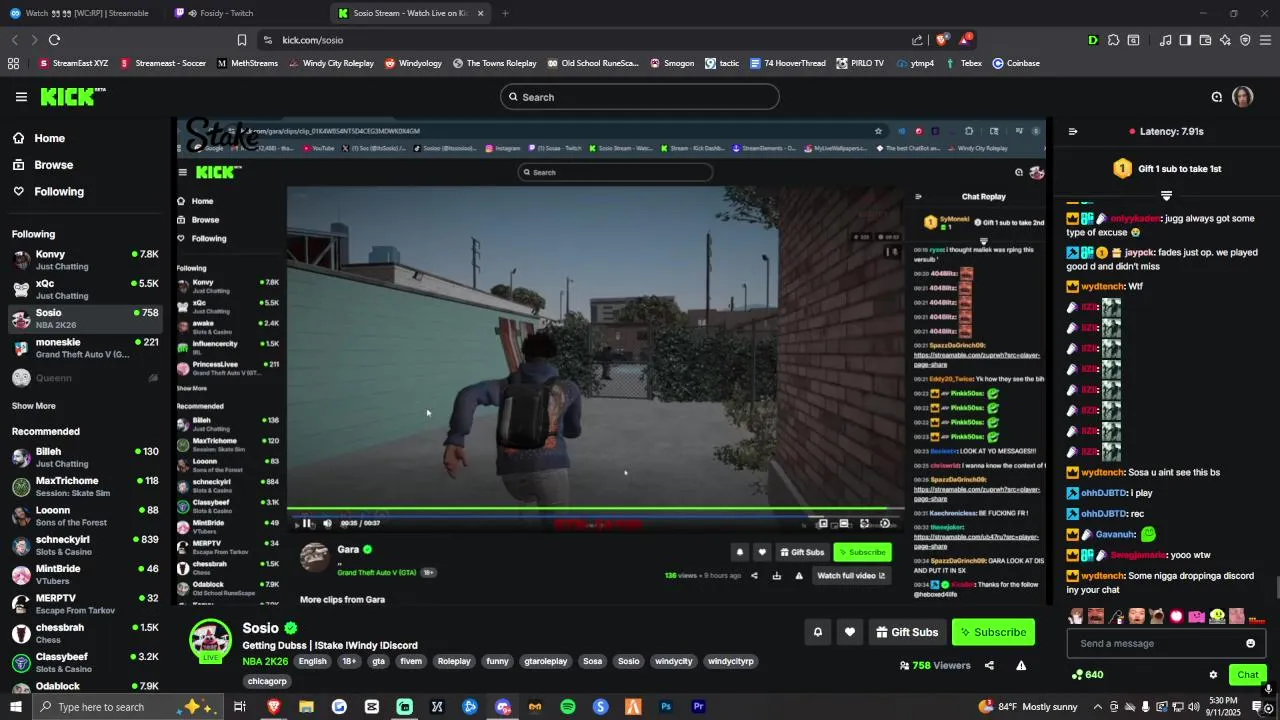Click the Kick logo
The image size is (1280, 720).
[72, 97]
